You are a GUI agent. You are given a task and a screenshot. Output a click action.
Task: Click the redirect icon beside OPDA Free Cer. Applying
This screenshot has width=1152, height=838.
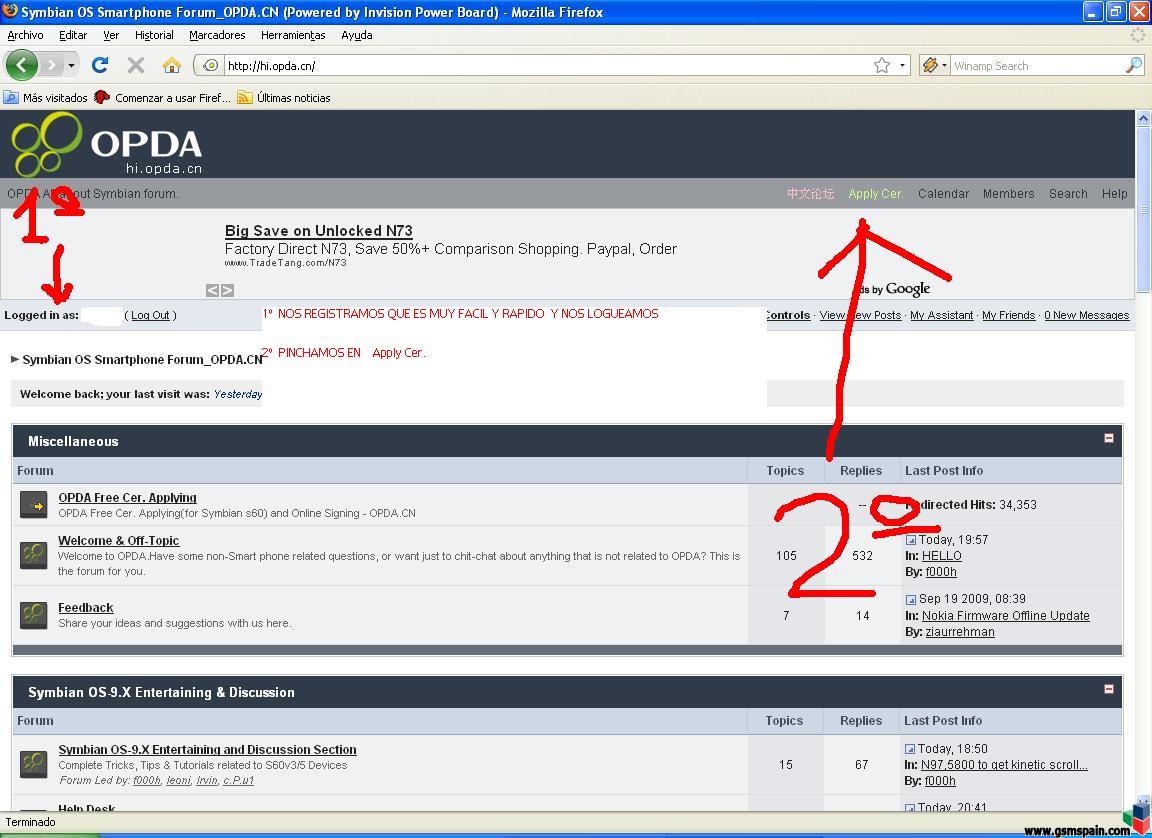tap(34, 505)
